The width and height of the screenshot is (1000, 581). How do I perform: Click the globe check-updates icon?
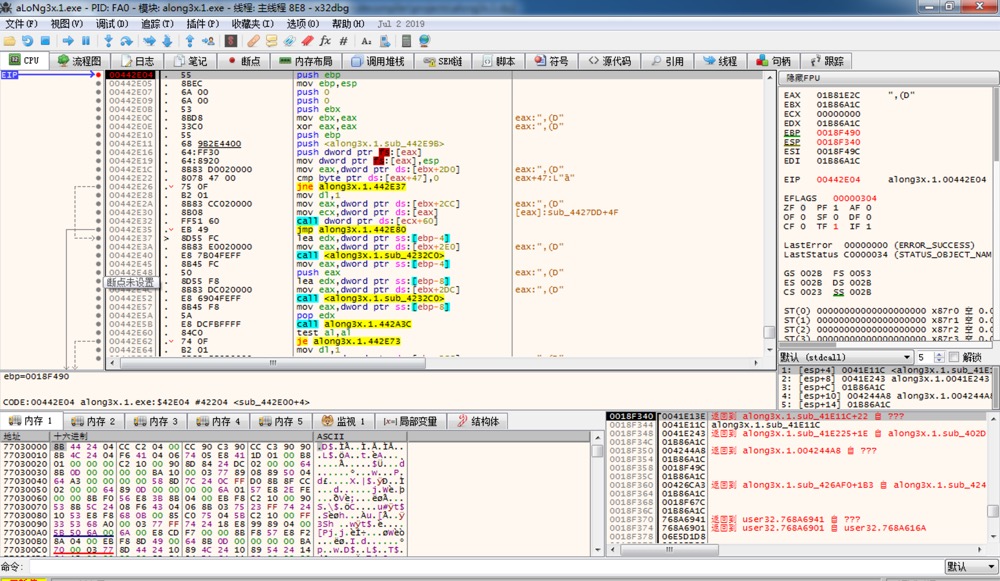(x=425, y=41)
